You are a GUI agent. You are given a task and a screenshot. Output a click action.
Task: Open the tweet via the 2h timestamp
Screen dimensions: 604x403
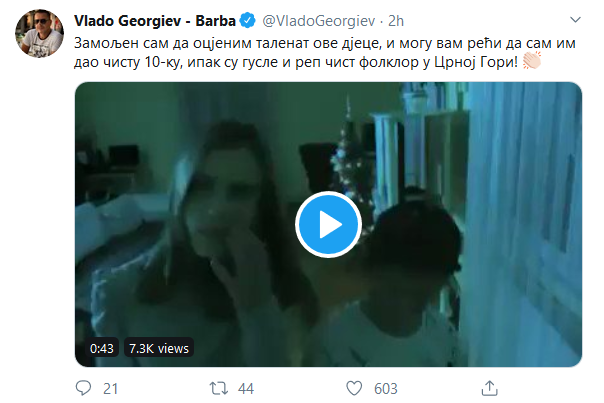point(398,20)
